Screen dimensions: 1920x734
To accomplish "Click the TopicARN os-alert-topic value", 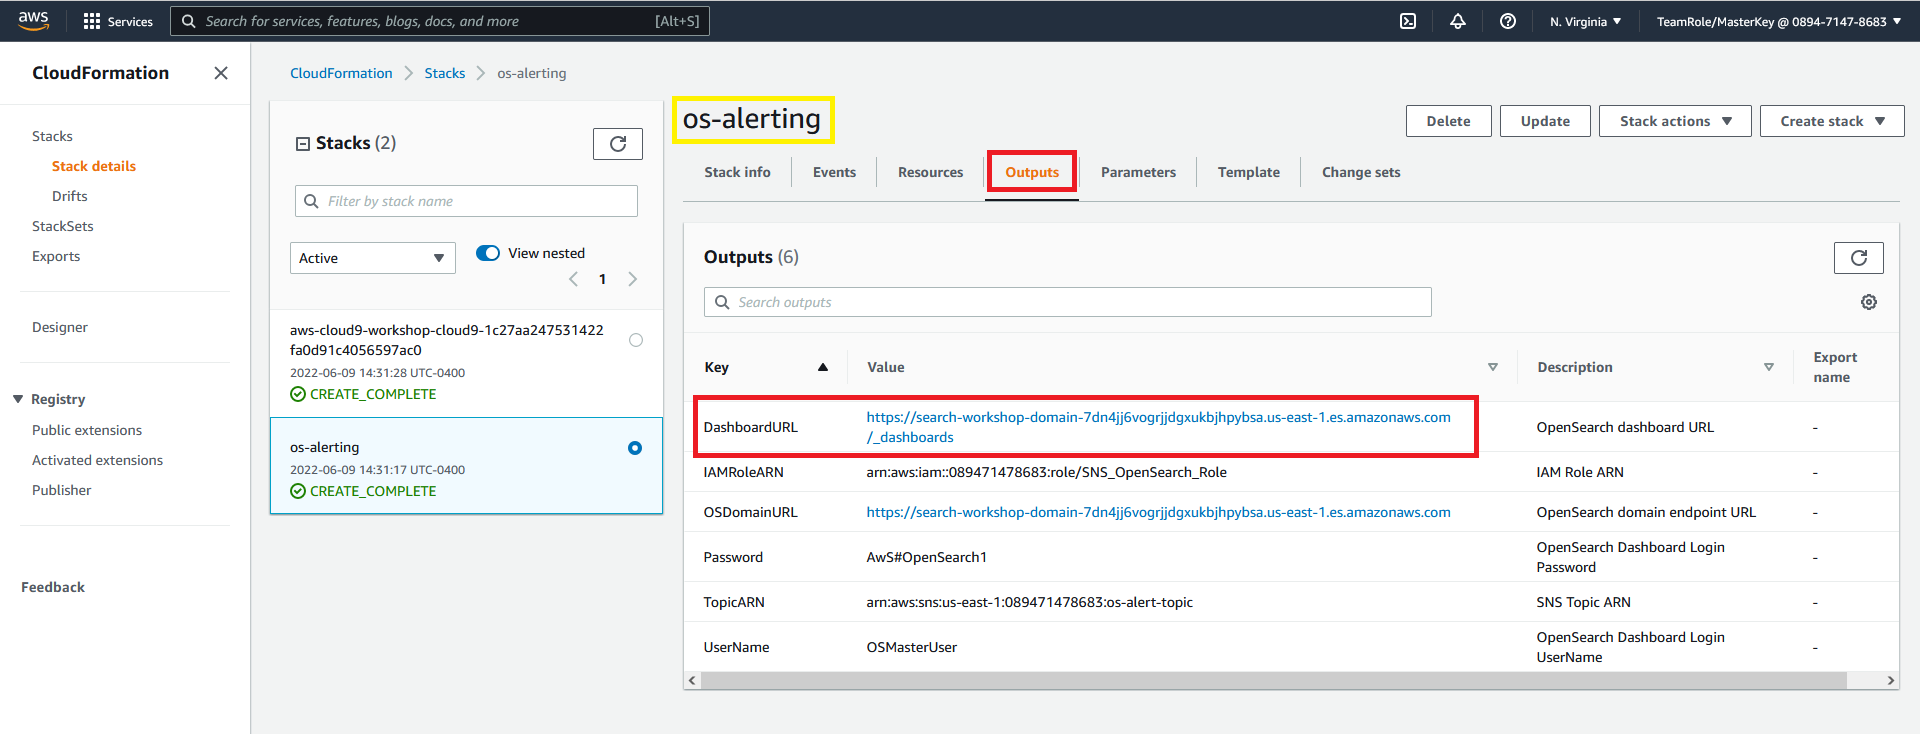I will click(1029, 602).
